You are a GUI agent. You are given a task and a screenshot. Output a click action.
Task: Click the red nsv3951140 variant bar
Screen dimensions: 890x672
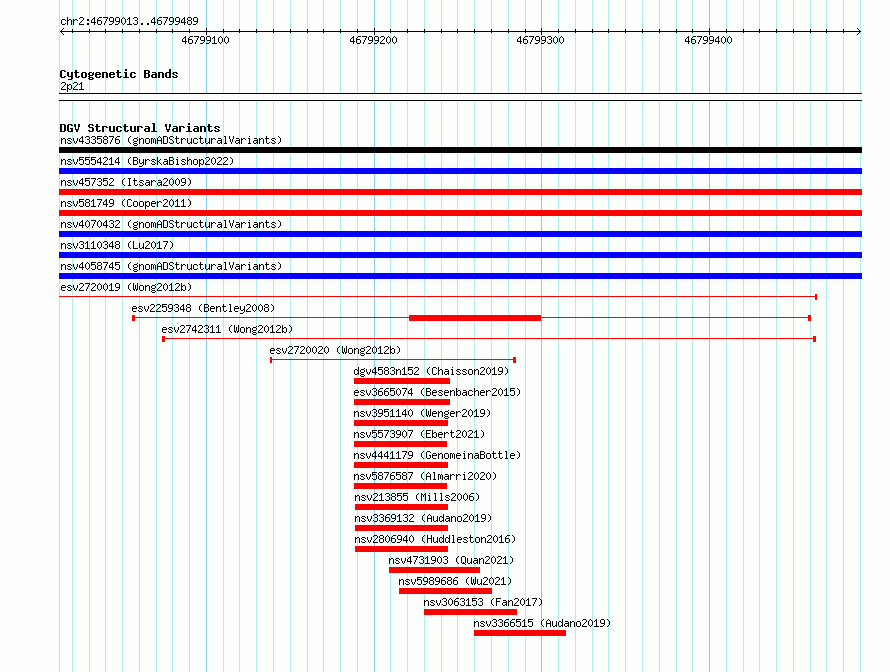(401, 423)
